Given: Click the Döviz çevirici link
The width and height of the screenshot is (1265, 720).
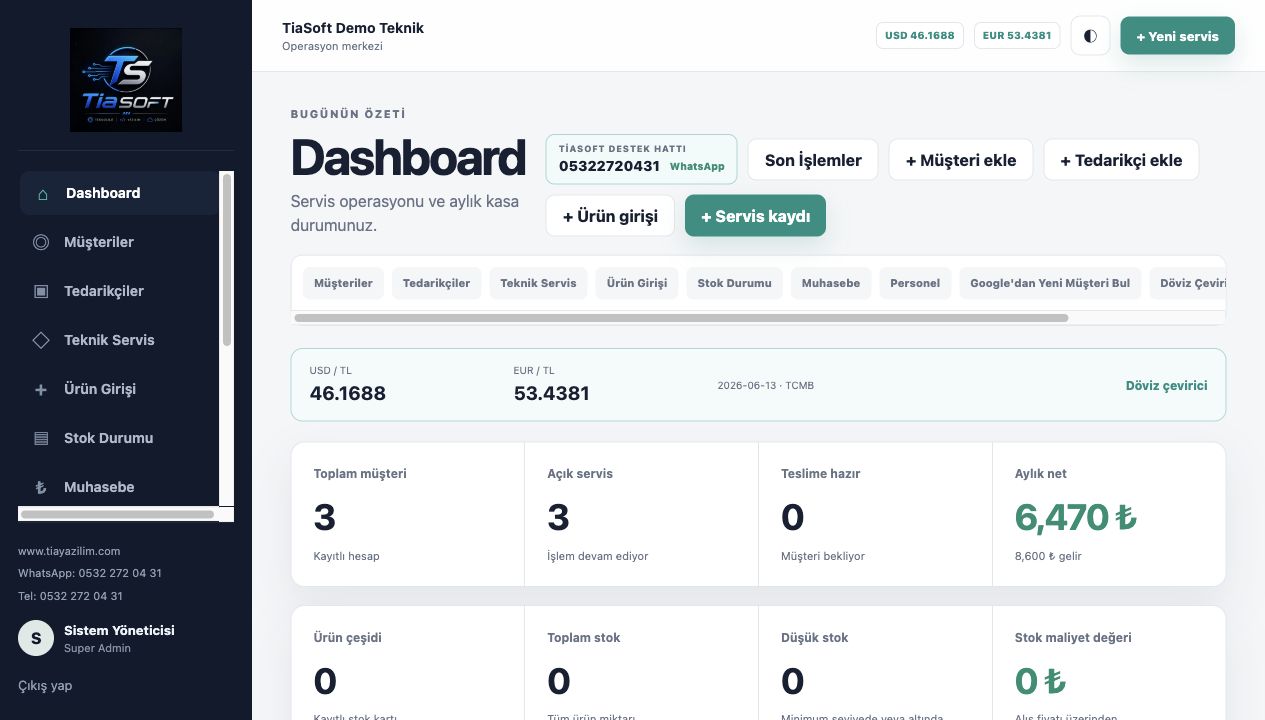Looking at the screenshot, I should point(1166,385).
